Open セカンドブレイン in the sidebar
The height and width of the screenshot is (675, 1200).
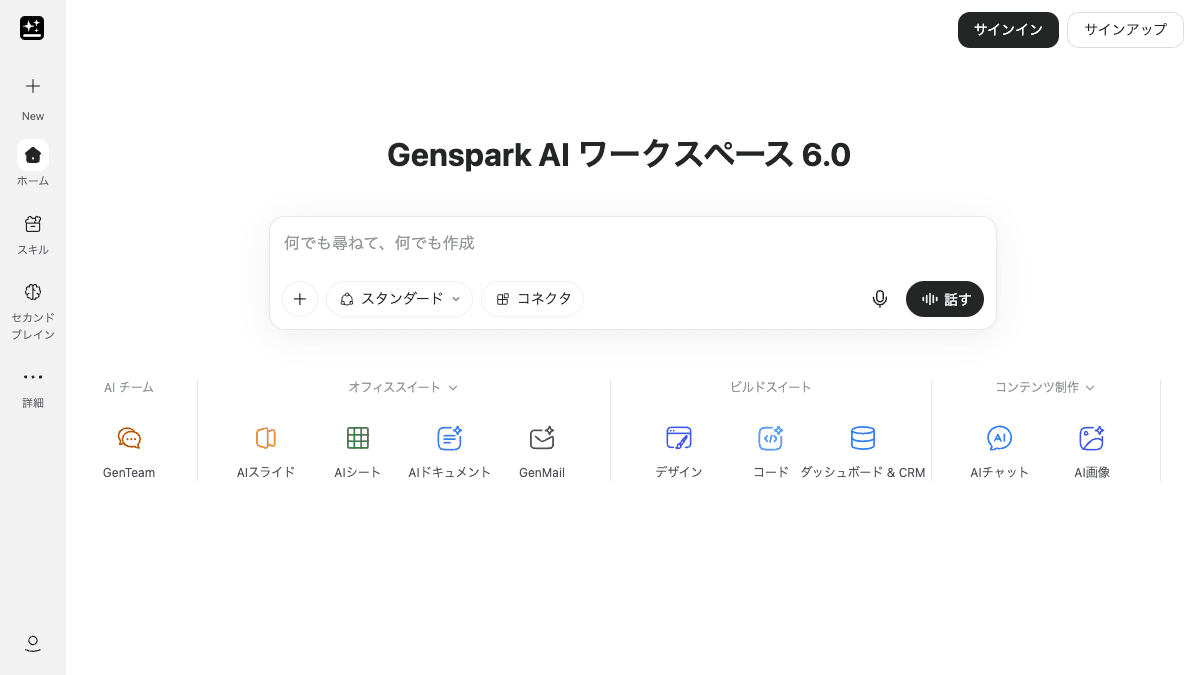(33, 311)
